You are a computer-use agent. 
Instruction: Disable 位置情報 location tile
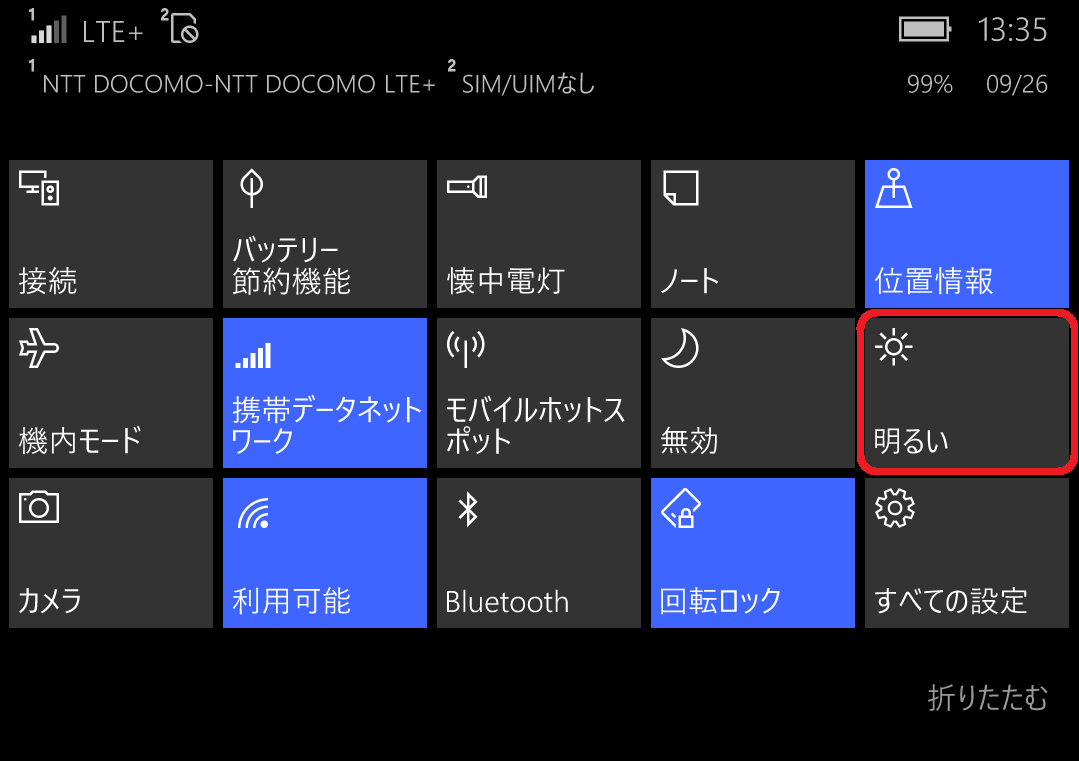(x=967, y=234)
